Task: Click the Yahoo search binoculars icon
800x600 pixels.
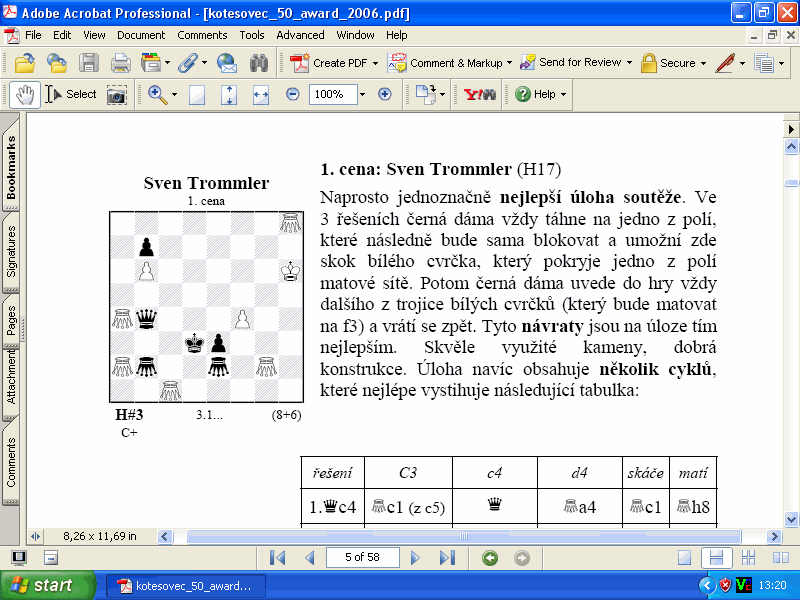Action: [x=480, y=94]
